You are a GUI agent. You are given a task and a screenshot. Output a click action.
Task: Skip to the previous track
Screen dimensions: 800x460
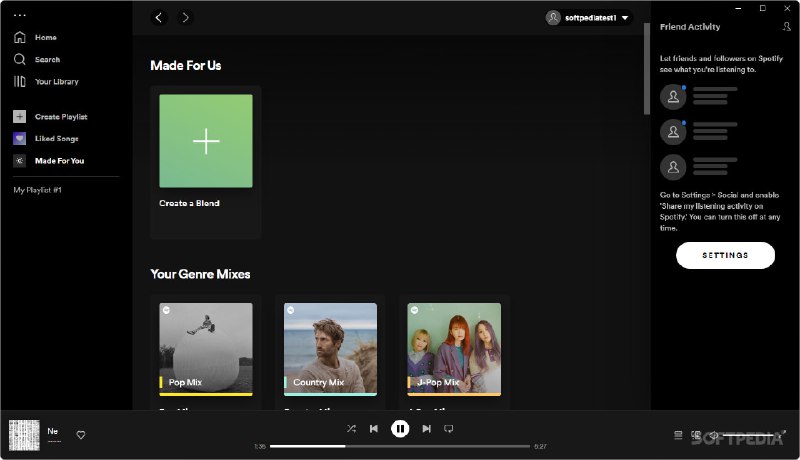pos(374,429)
